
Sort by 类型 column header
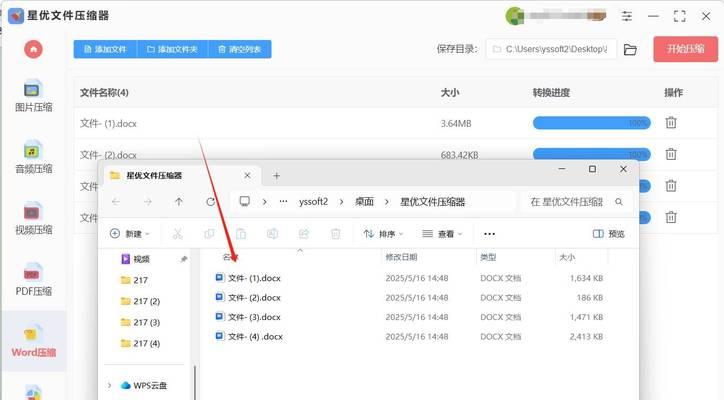coord(488,257)
